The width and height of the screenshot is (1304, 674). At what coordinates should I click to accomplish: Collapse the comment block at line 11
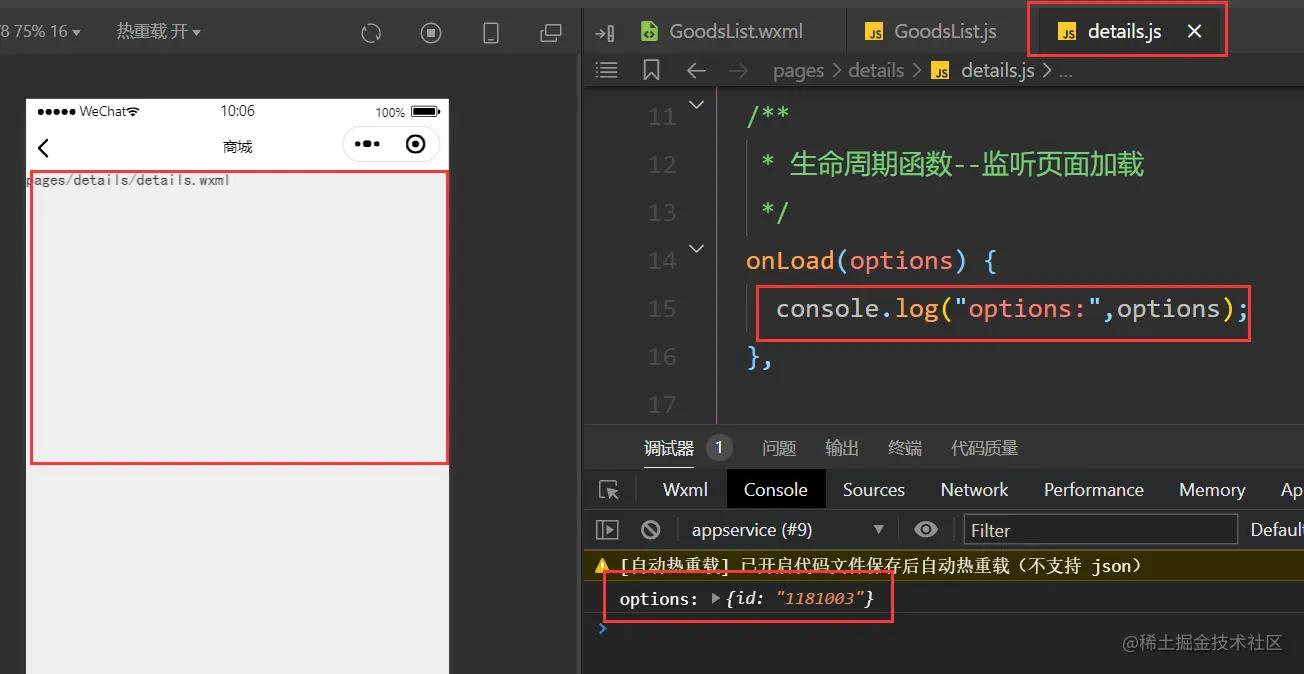coord(697,104)
